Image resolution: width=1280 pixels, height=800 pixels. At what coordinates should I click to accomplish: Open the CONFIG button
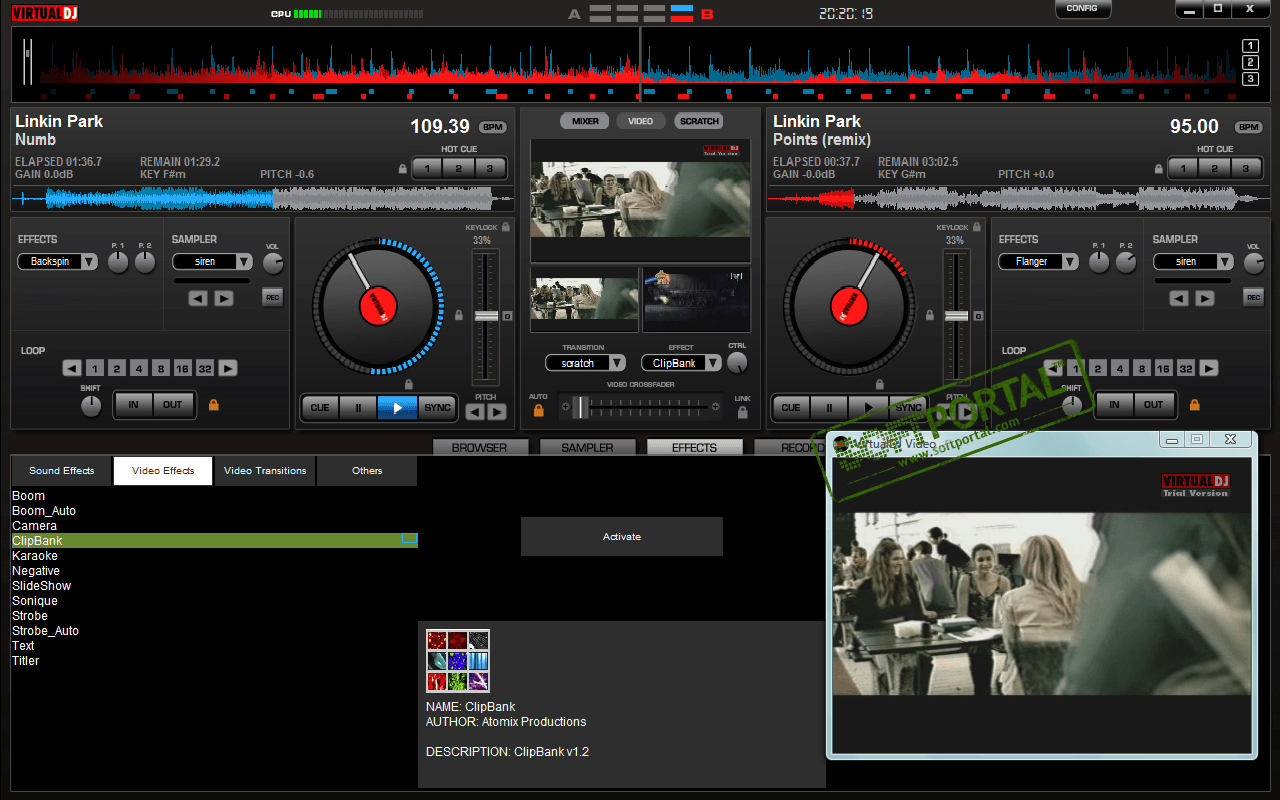pyautogui.click(x=1083, y=8)
